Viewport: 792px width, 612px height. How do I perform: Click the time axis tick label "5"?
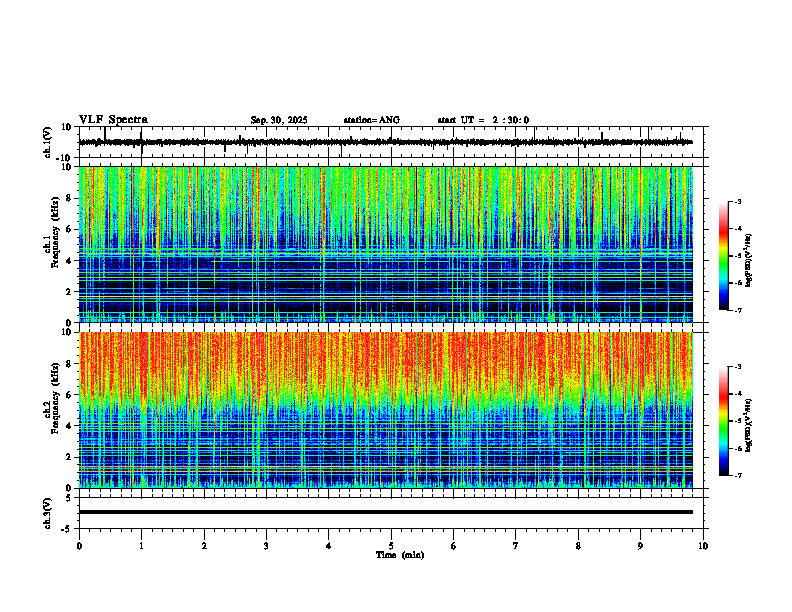tap(391, 546)
